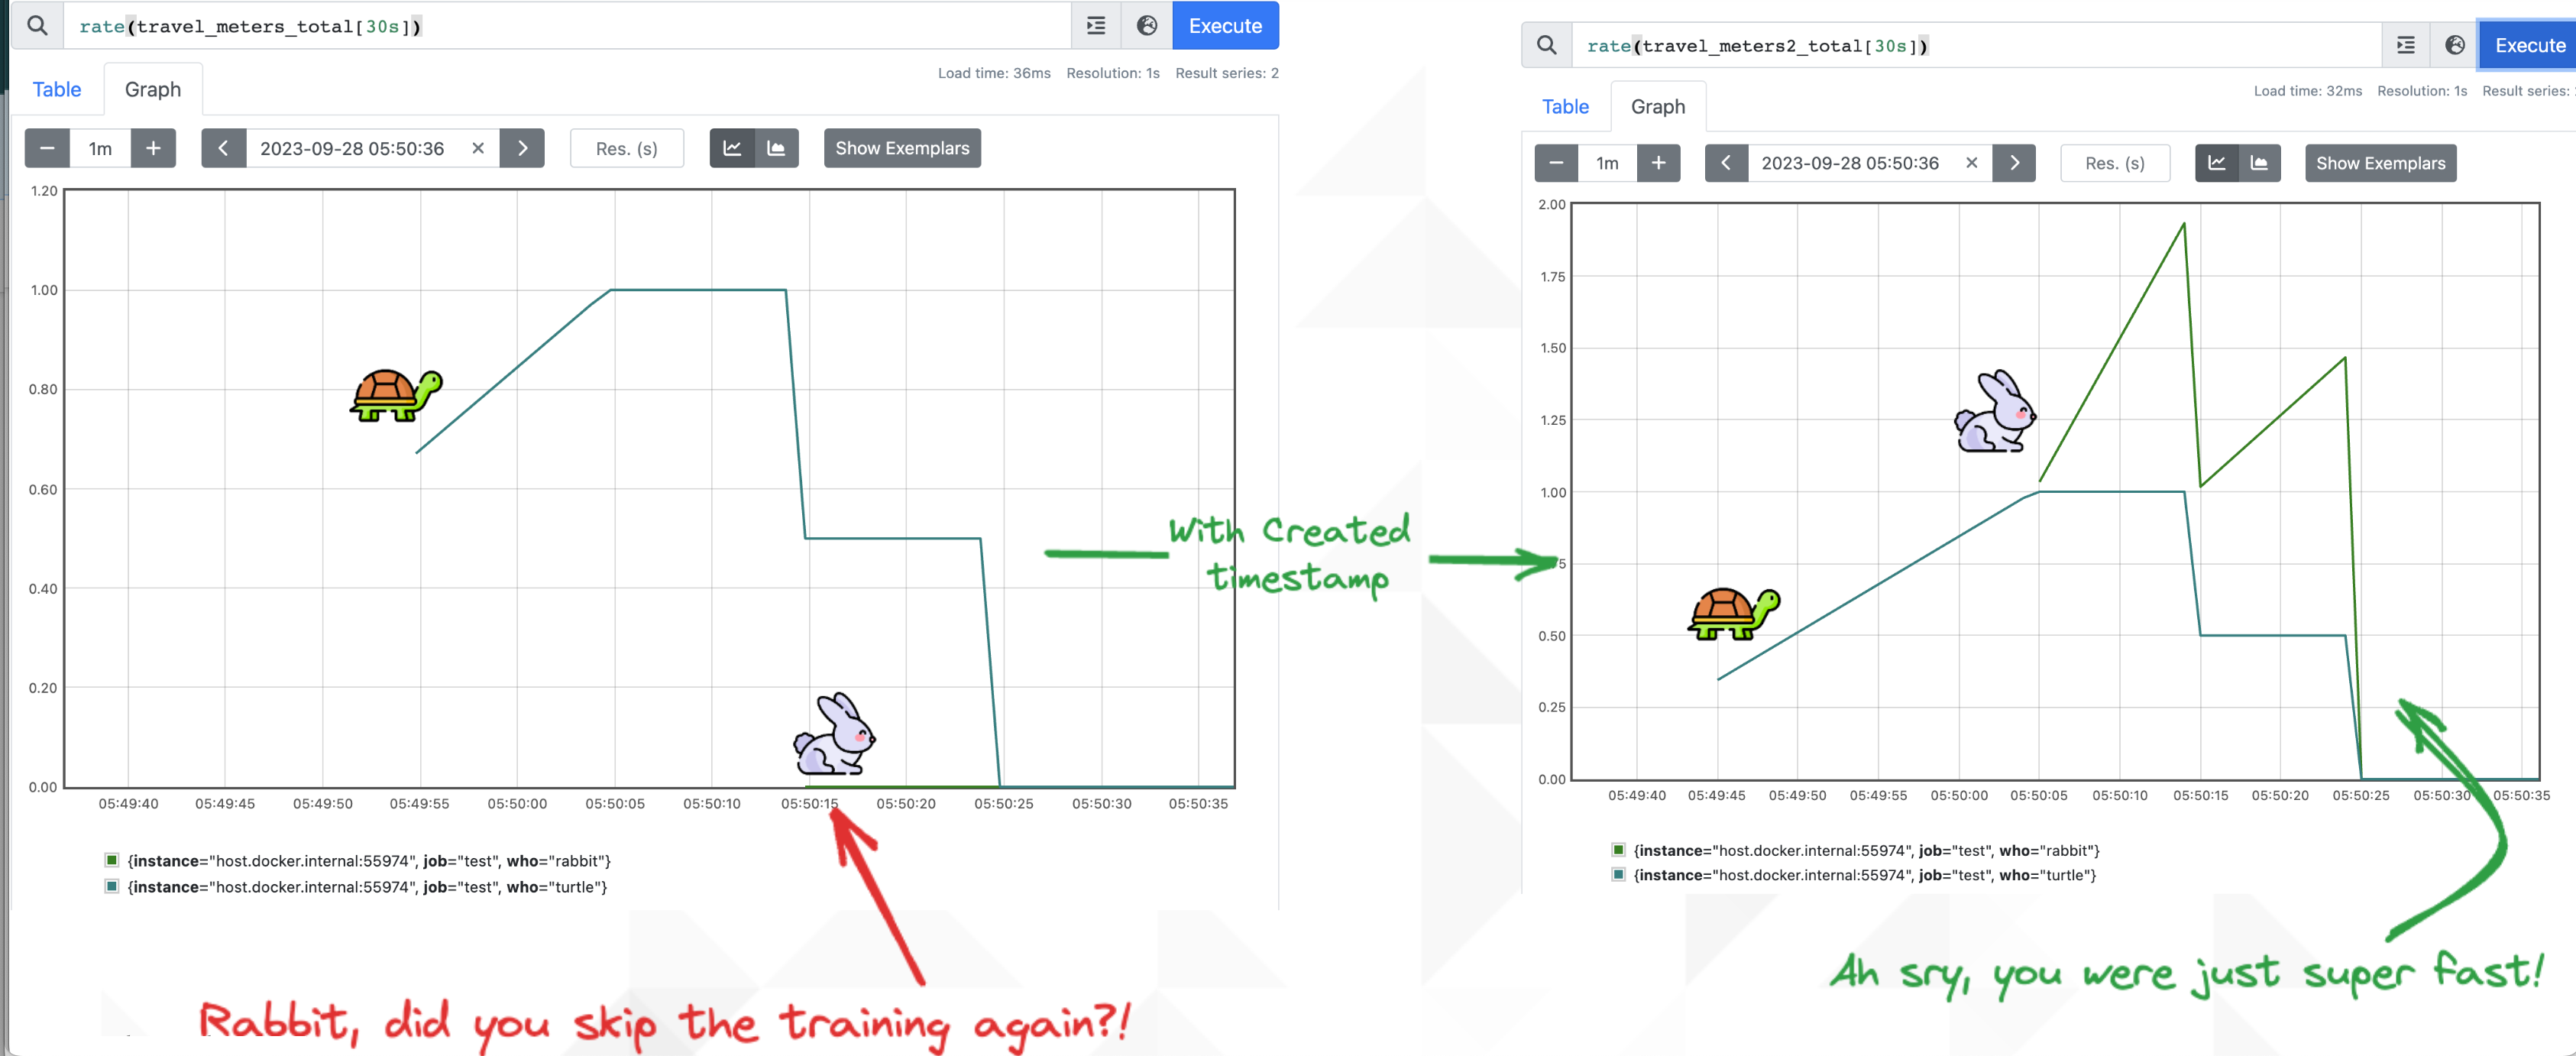This screenshot has height=1056, width=2576.
Task: Switch to Table tab on right panel
Action: [1561, 105]
